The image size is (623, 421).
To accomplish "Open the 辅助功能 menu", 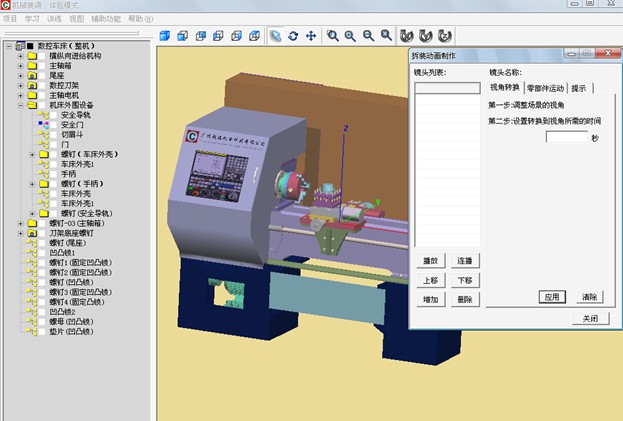I will pyautogui.click(x=107, y=18).
